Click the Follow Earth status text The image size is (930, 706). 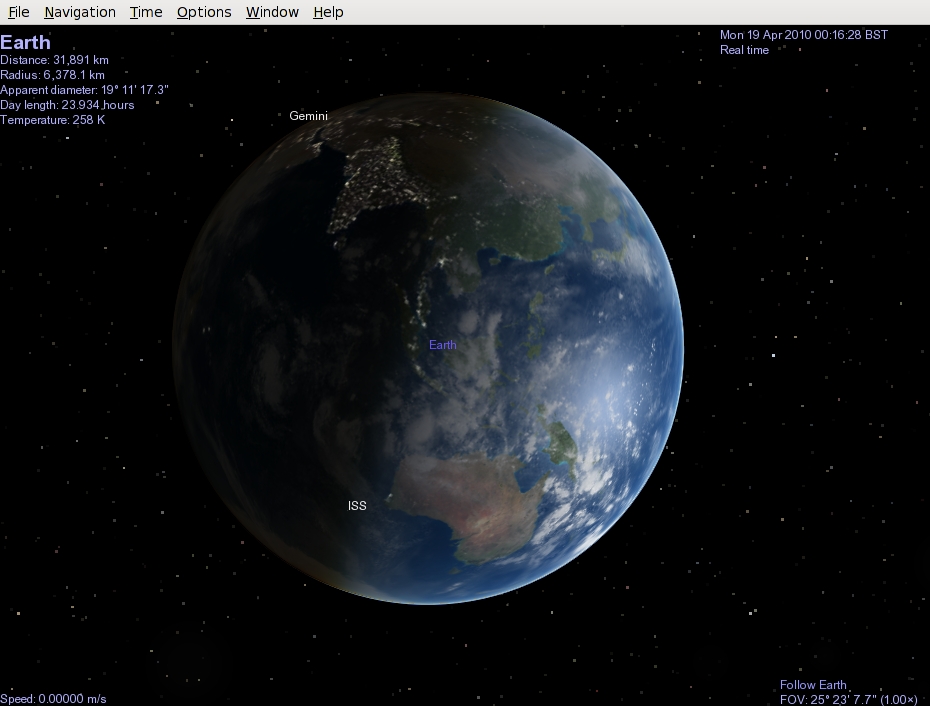point(813,685)
